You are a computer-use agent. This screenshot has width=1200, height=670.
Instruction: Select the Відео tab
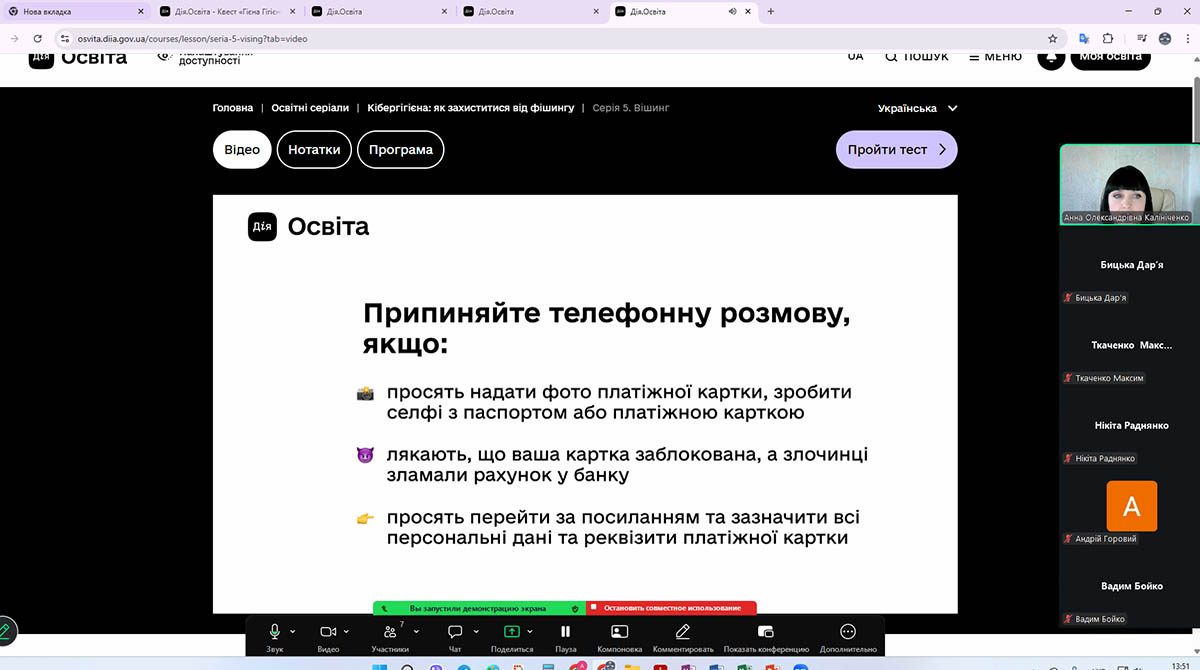point(242,150)
